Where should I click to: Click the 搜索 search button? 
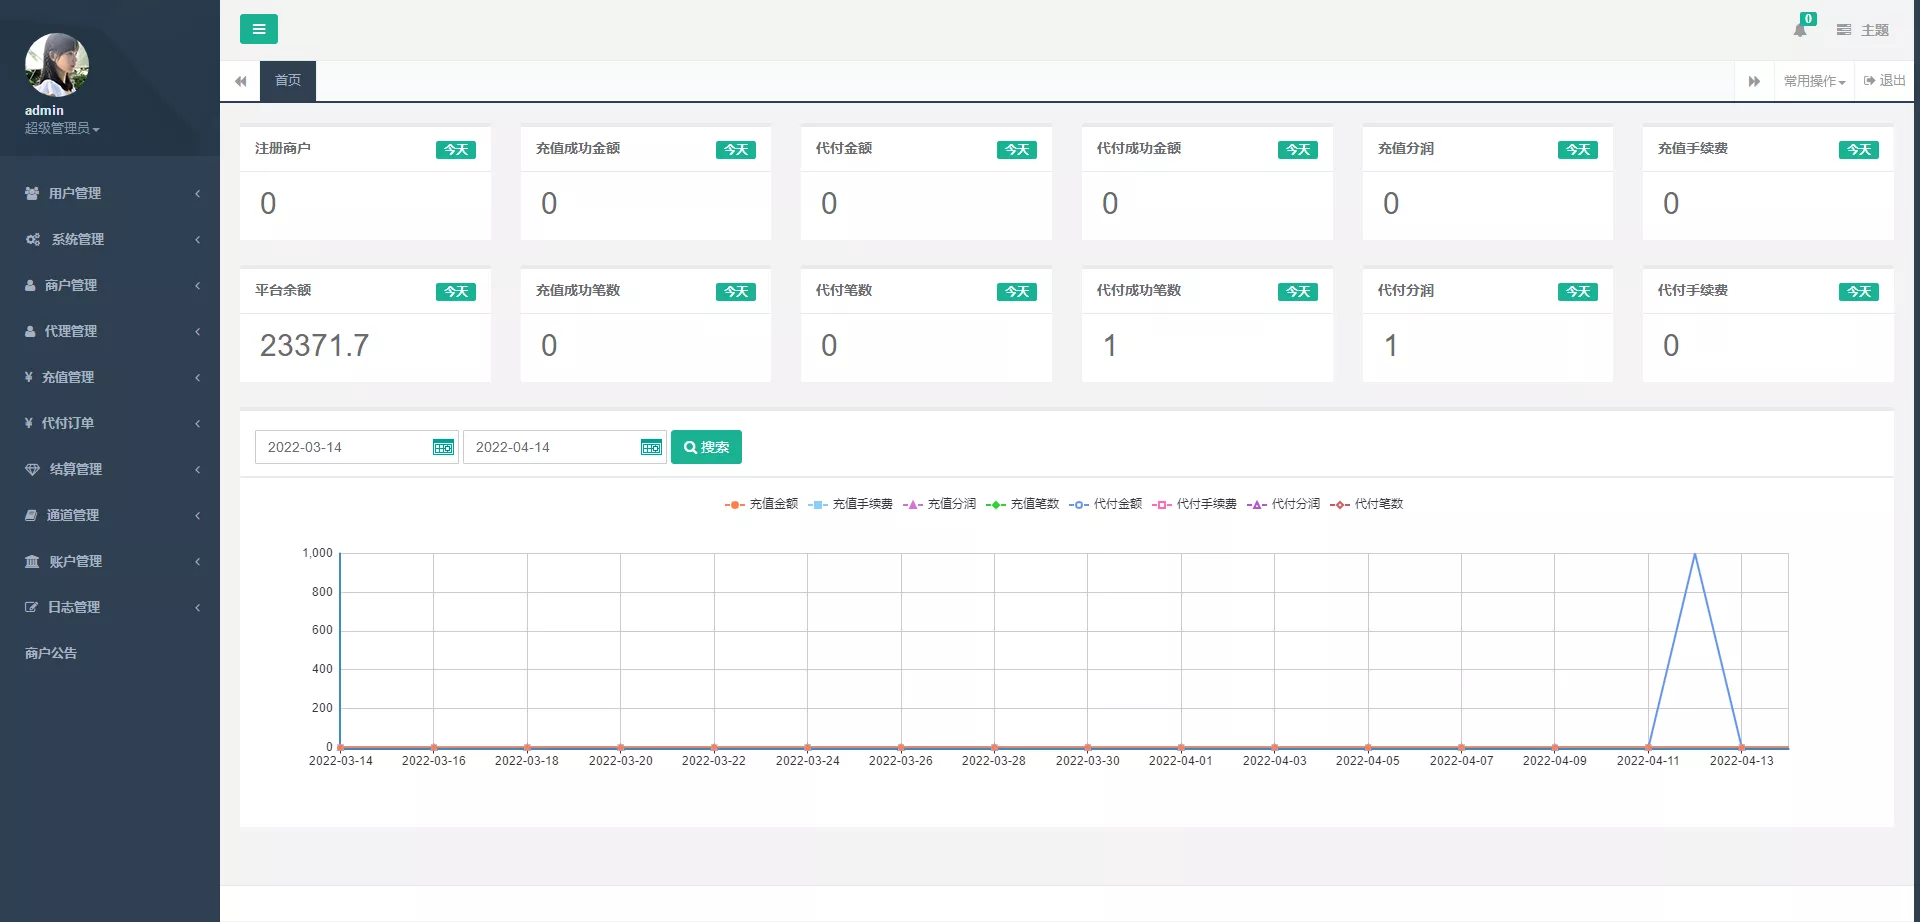tap(706, 447)
